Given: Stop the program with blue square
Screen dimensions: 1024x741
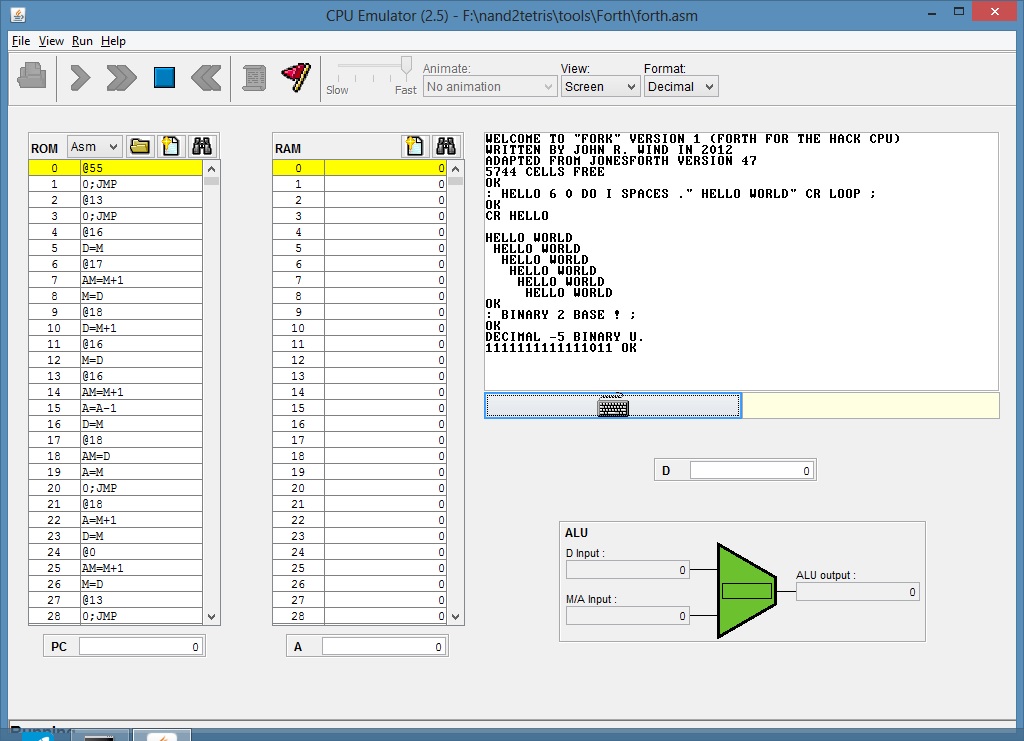Looking at the screenshot, I should [164, 78].
